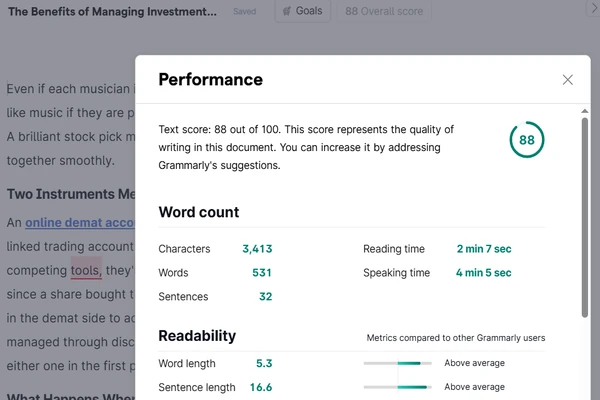Viewport: 600px width, 400px height.
Task: Open the Goals button
Action: (x=303, y=11)
